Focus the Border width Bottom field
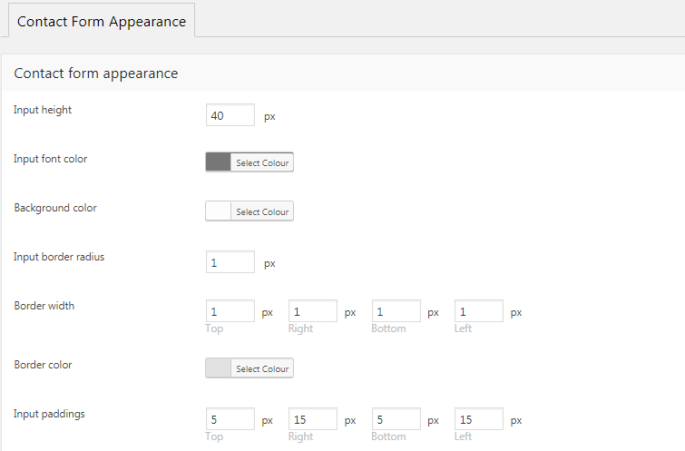The image size is (685, 451). [396, 311]
